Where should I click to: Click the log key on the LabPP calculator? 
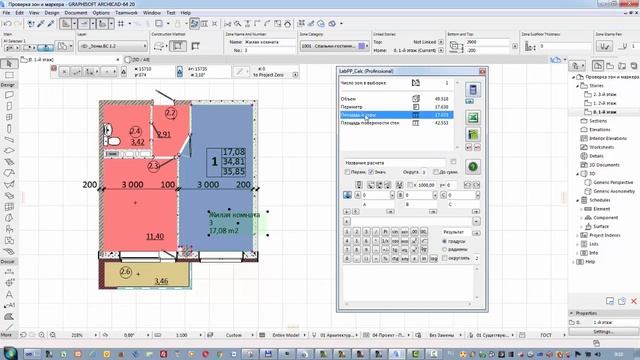(433, 259)
